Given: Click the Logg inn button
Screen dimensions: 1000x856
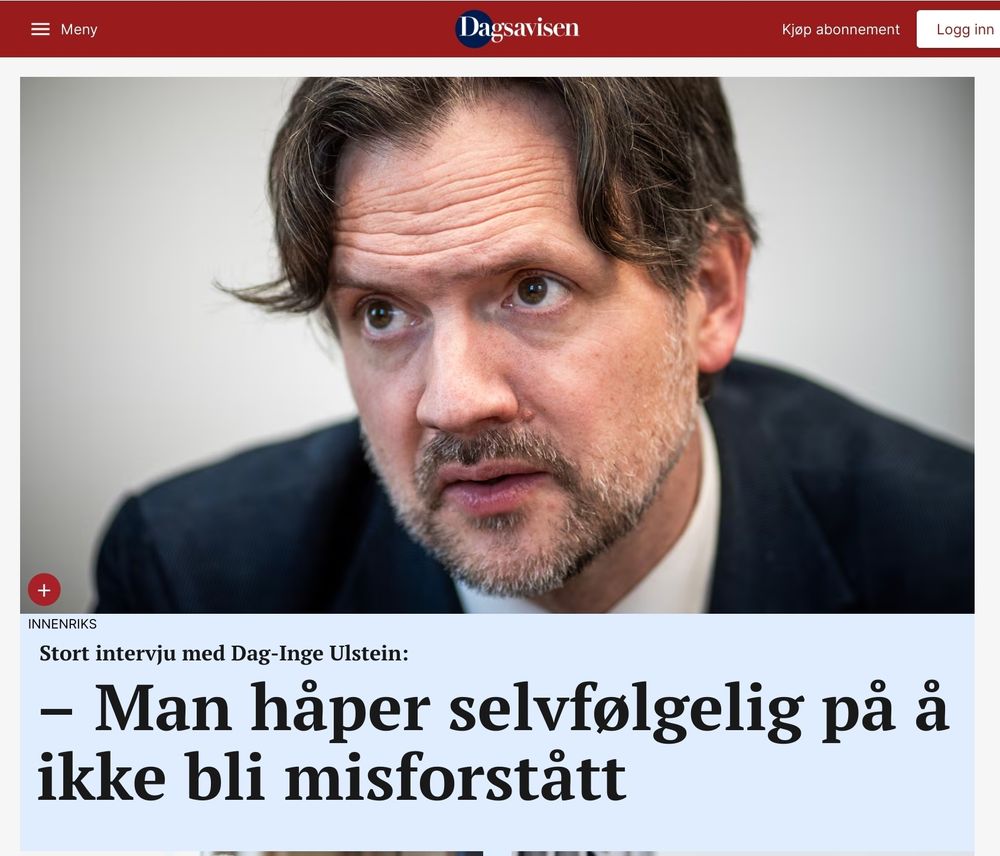Looking at the screenshot, I should point(958,29).
